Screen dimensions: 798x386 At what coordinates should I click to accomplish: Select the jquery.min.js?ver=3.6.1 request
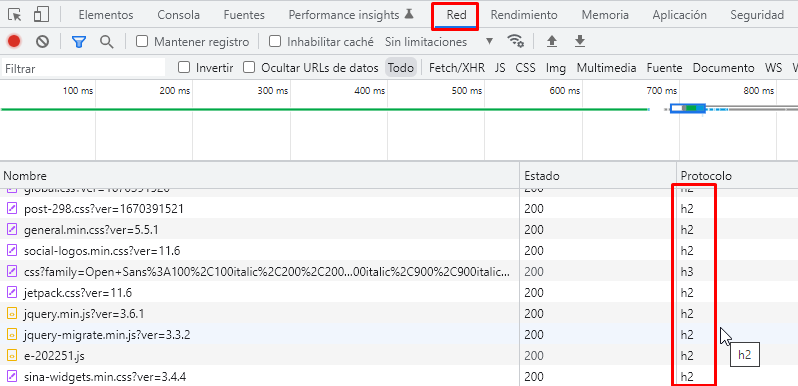click(x=84, y=314)
